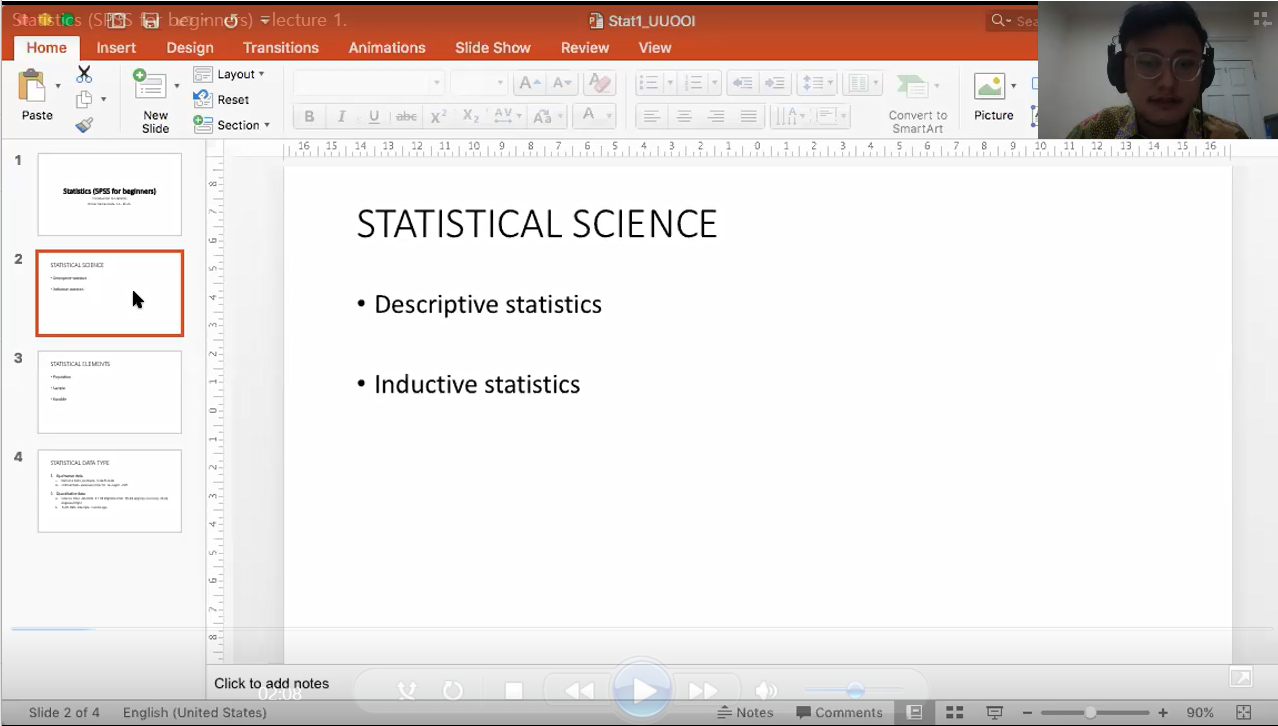Click to add notes field
The height and width of the screenshot is (726, 1278).
[271, 683]
